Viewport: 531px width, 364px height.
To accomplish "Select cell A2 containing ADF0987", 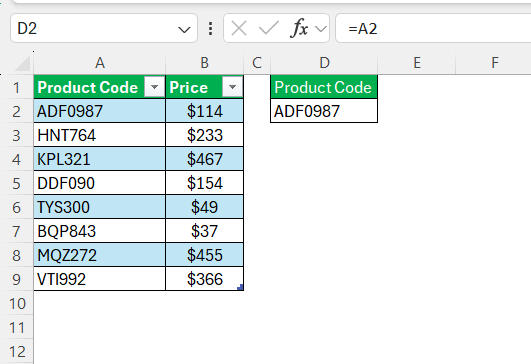I will point(100,111).
